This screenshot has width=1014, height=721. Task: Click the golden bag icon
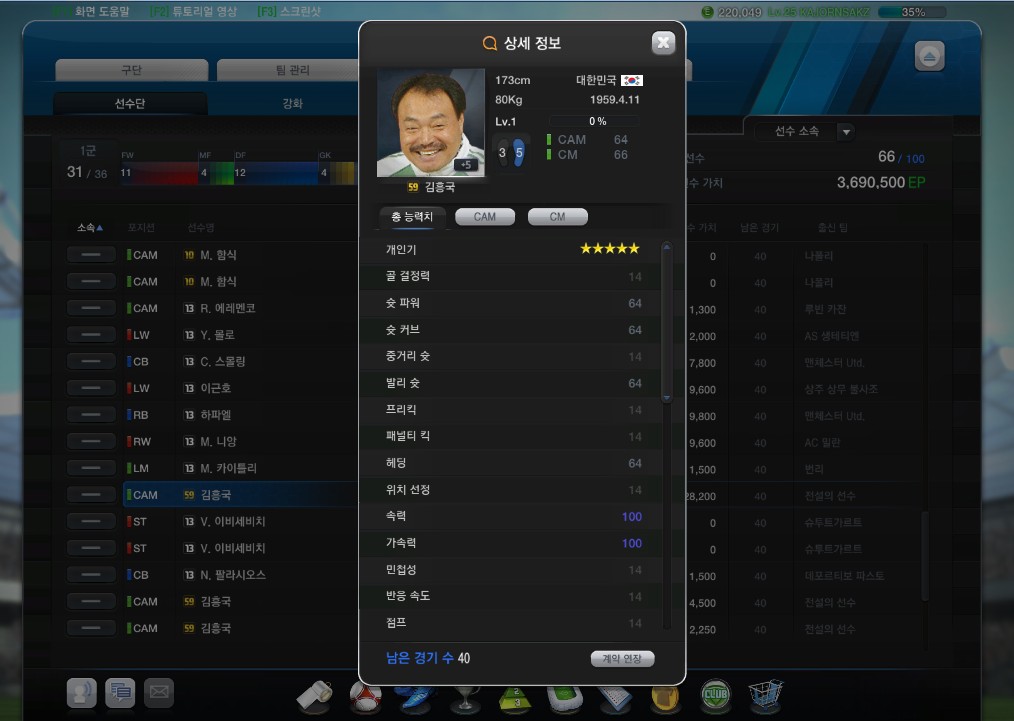pyautogui.click(x=665, y=699)
